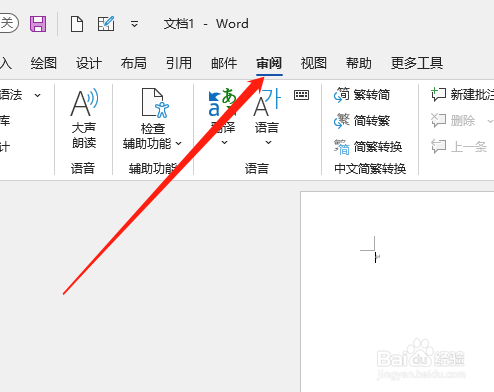
Task: Create a new blank document icon
Action: [x=77, y=24]
